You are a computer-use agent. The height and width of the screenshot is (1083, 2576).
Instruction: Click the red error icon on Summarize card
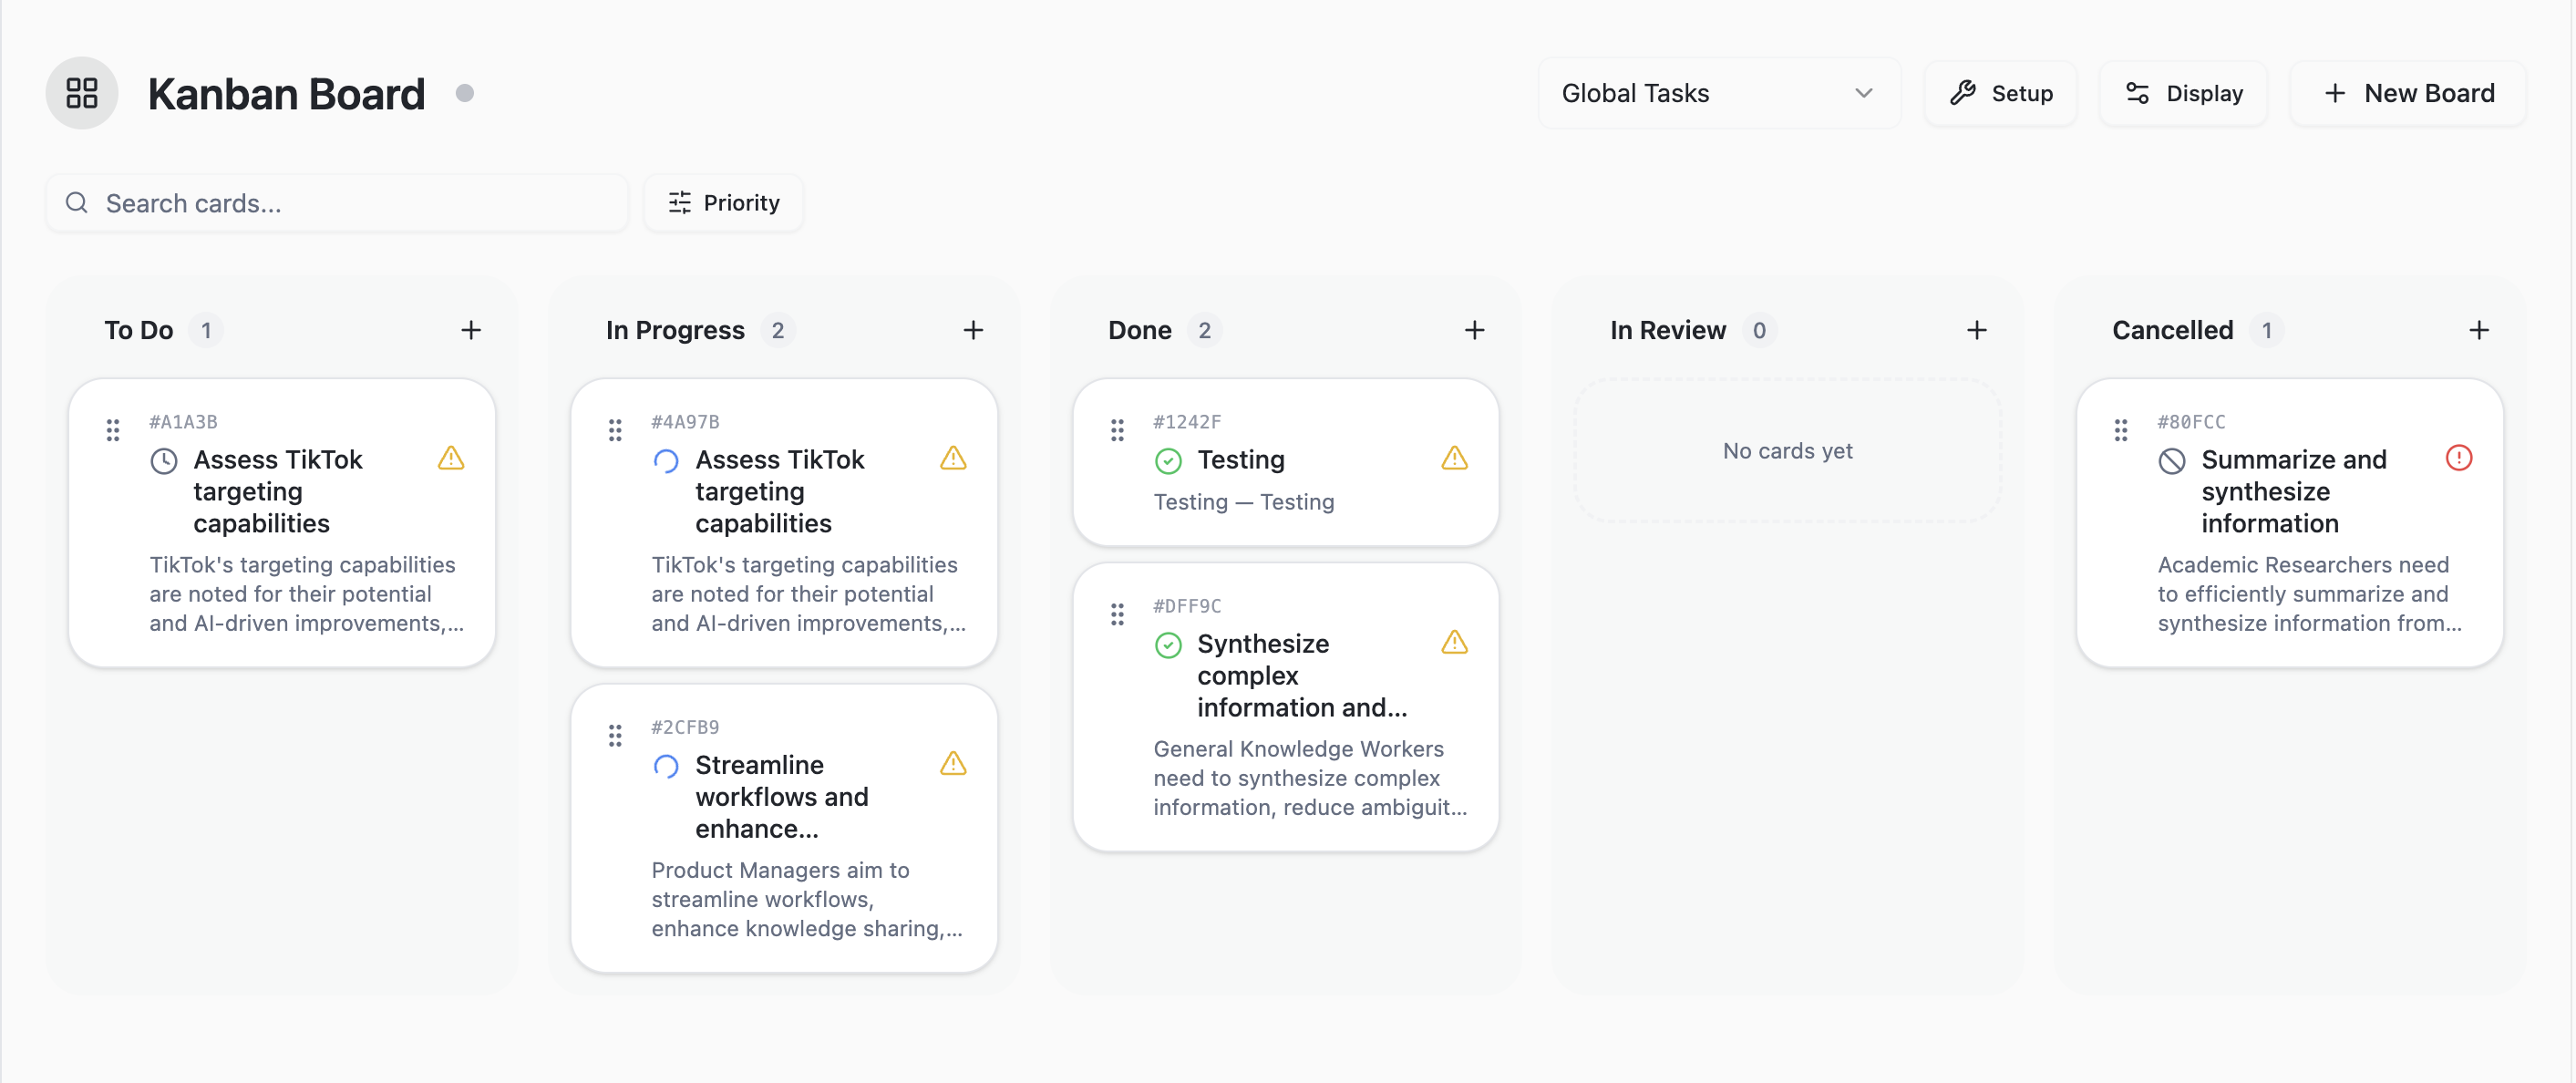pos(2460,458)
